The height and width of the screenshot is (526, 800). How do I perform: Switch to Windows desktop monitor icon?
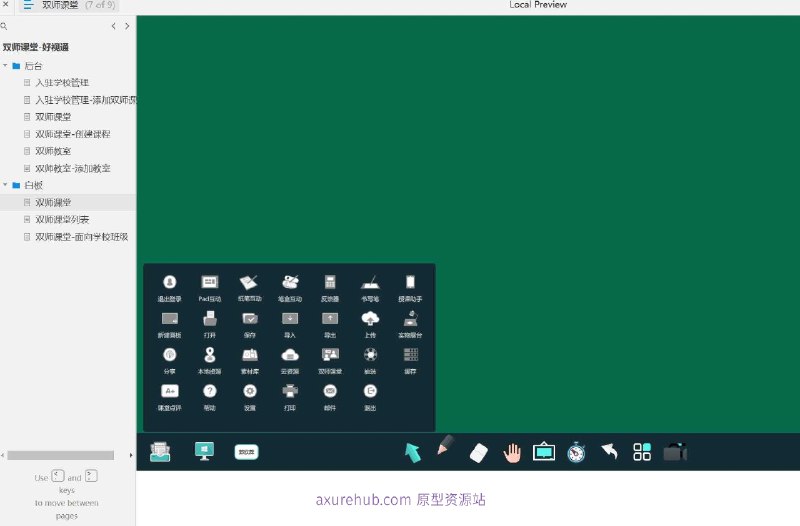tap(205, 452)
